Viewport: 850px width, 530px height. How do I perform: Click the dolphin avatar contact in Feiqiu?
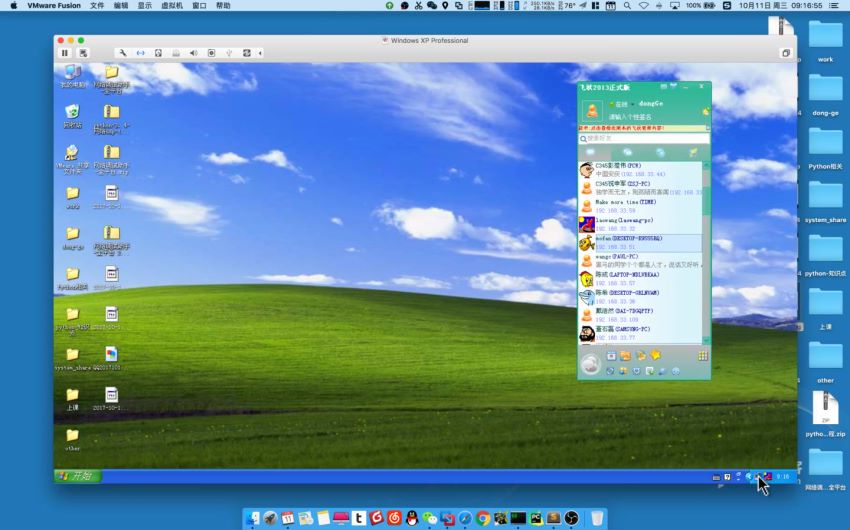coord(587,297)
